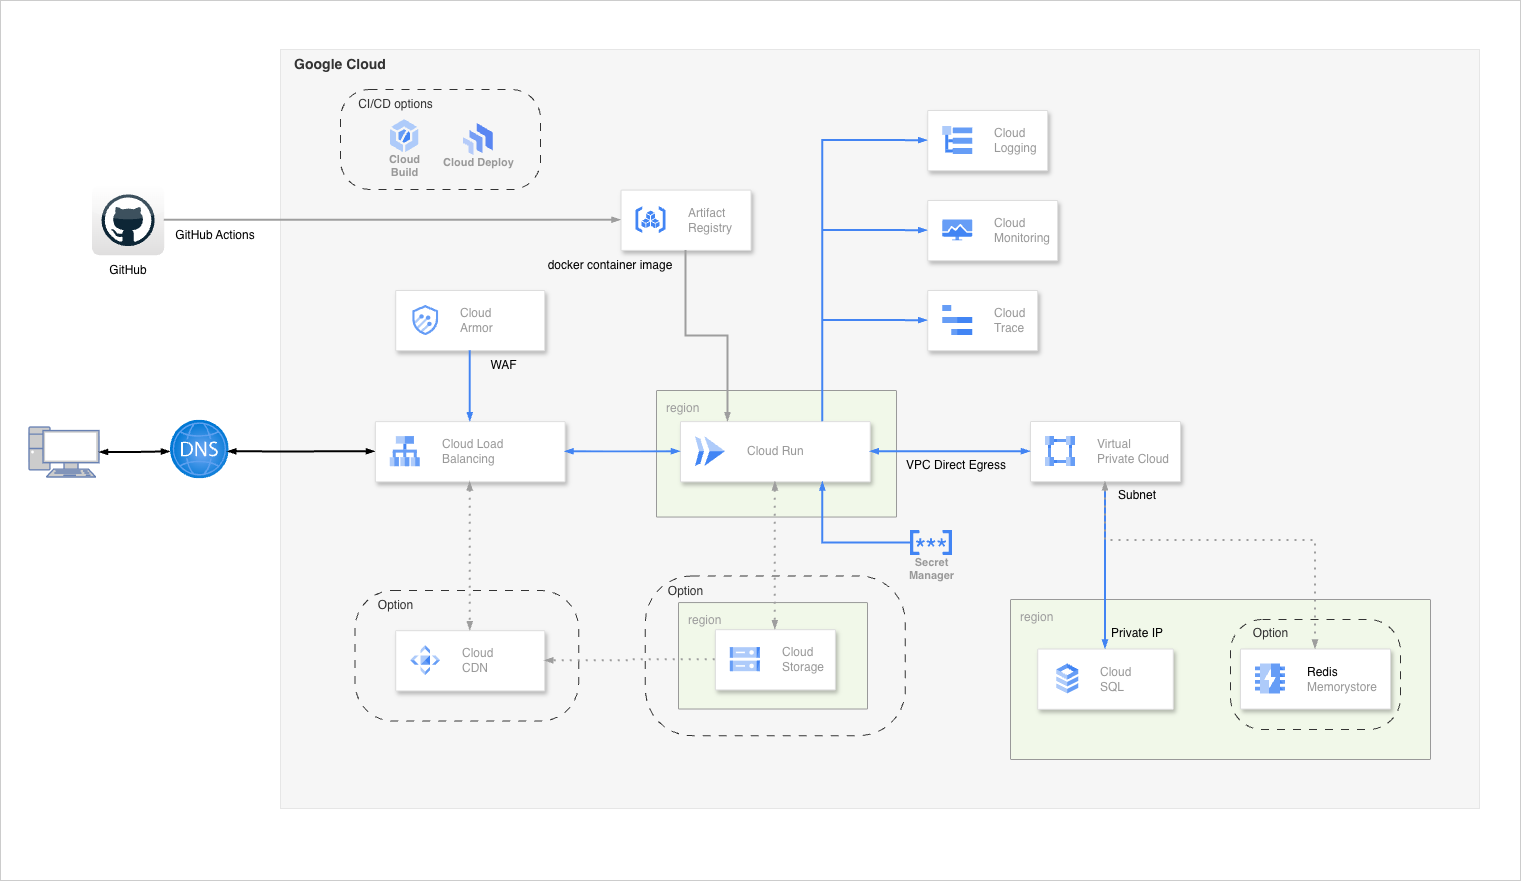The width and height of the screenshot is (1521, 881).
Task: Select the Cloud Trace box
Action: pyautogui.click(x=982, y=321)
